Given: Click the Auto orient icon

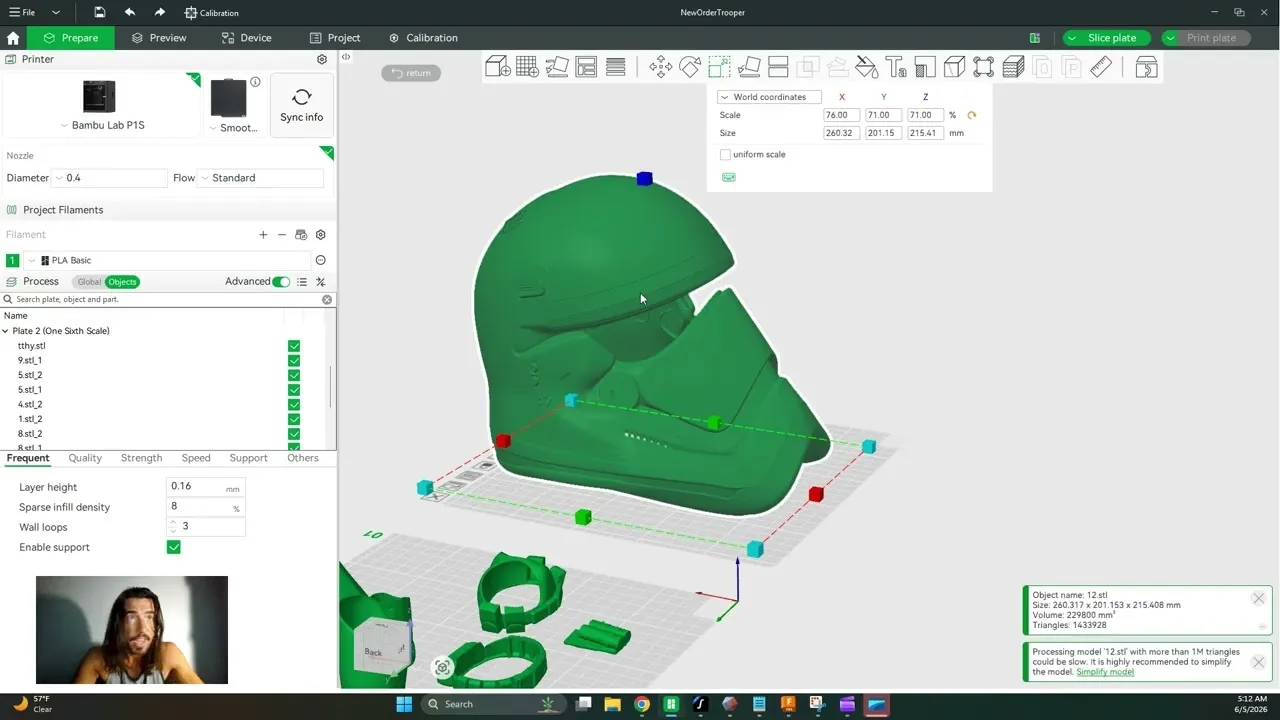Looking at the screenshot, I should pos(557,67).
